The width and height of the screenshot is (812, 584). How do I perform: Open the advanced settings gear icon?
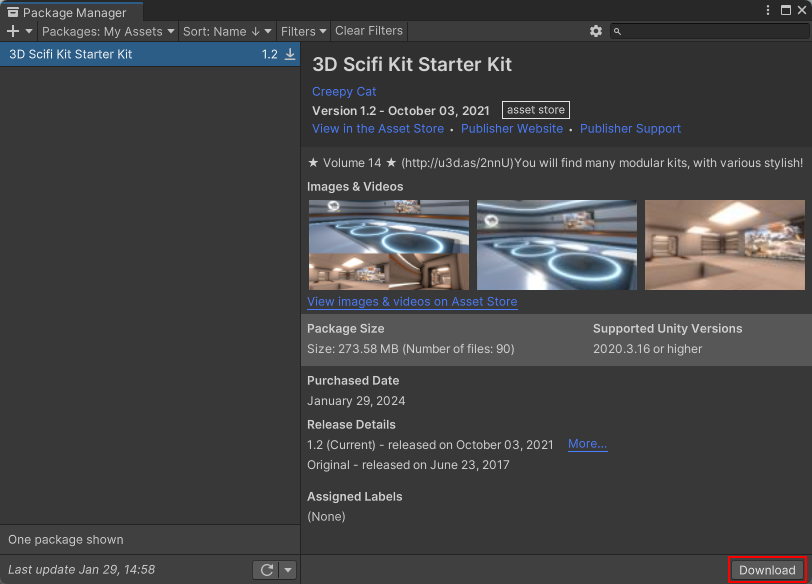[x=596, y=31]
